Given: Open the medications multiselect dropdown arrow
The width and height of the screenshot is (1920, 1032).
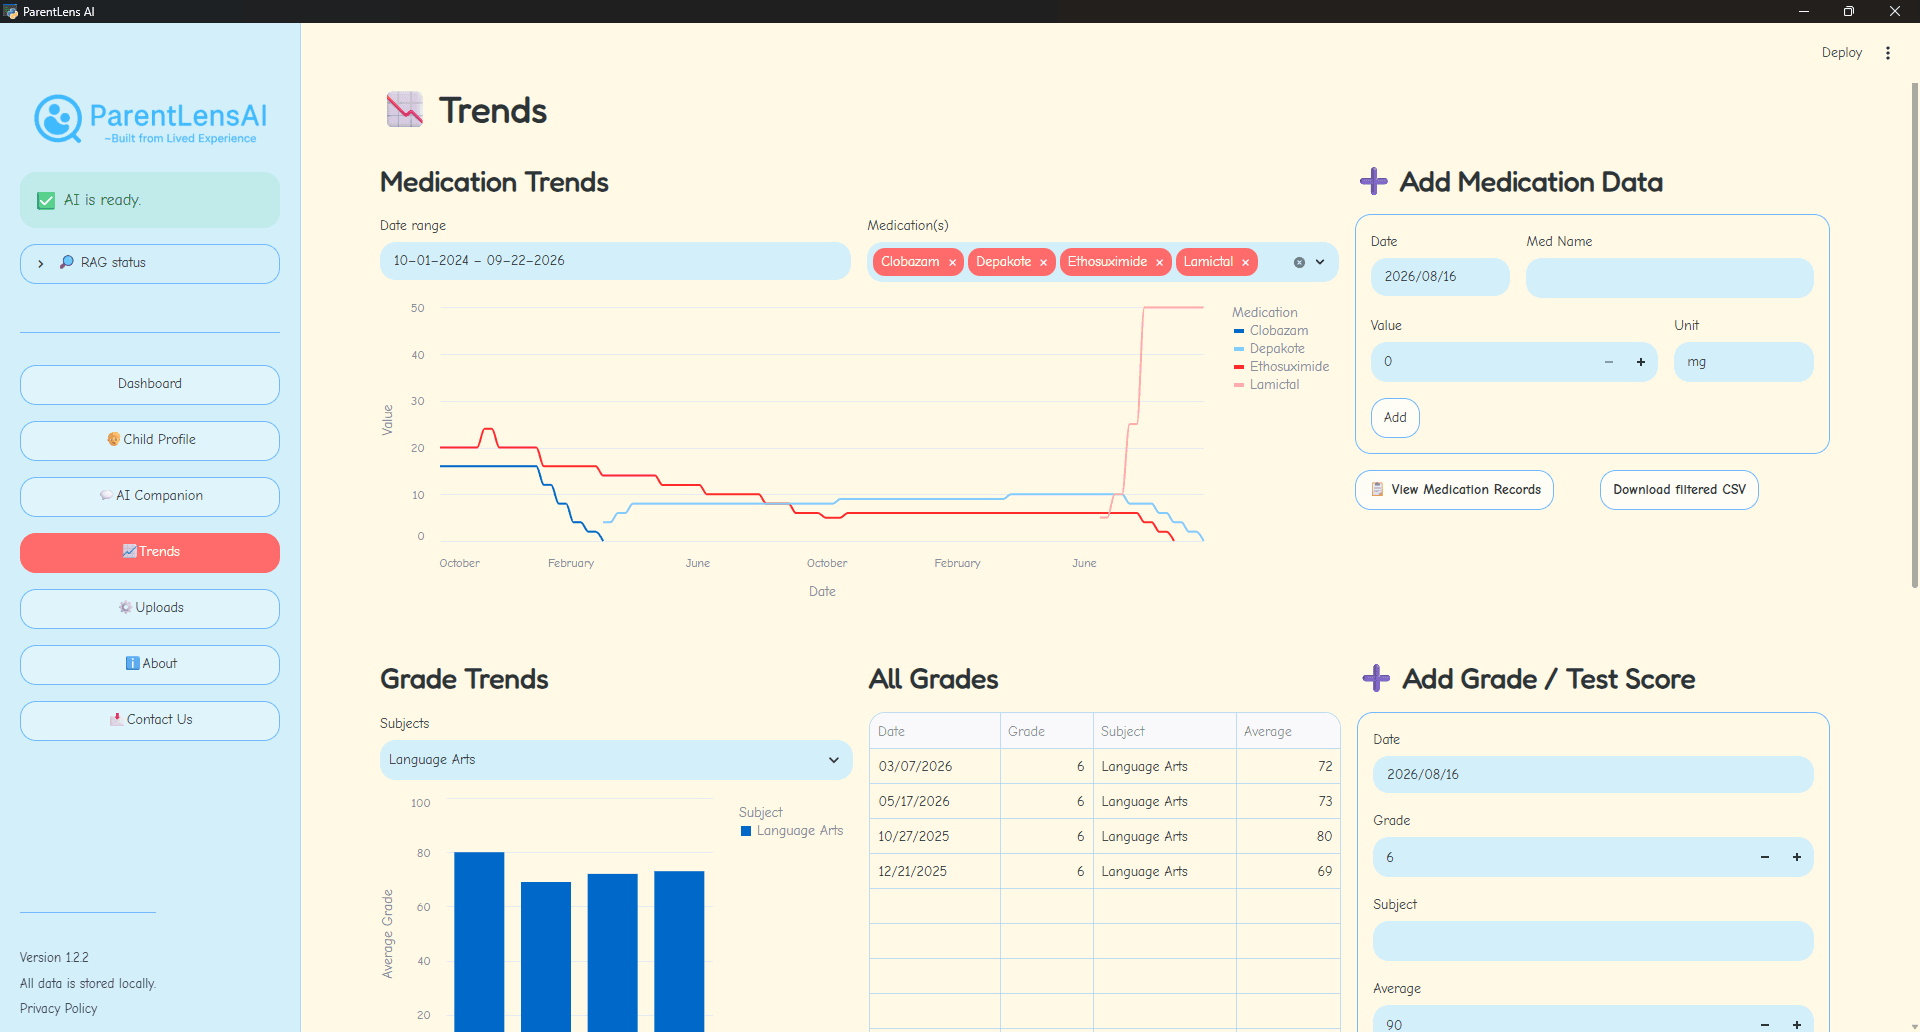Looking at the screenshot, I should (1320, 262).
